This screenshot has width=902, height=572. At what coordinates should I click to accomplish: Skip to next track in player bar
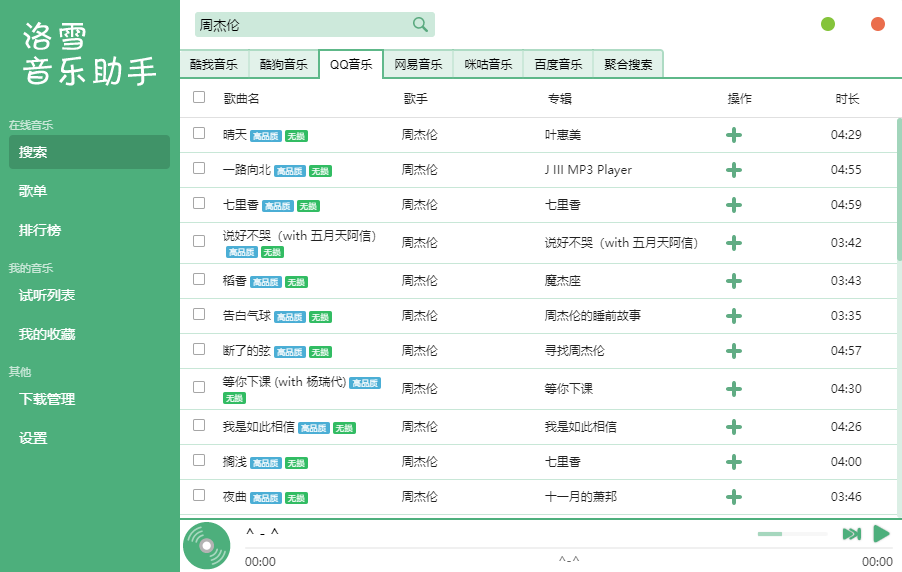852,534
